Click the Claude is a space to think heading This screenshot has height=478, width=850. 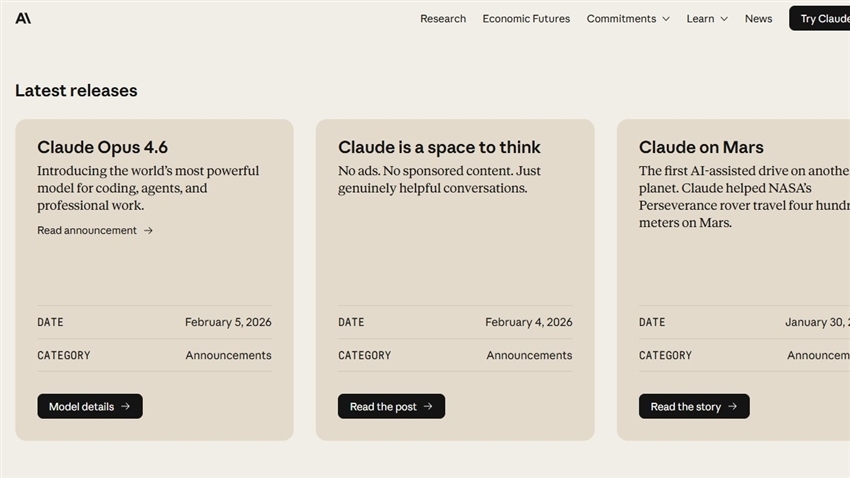(x=439, y=148)
